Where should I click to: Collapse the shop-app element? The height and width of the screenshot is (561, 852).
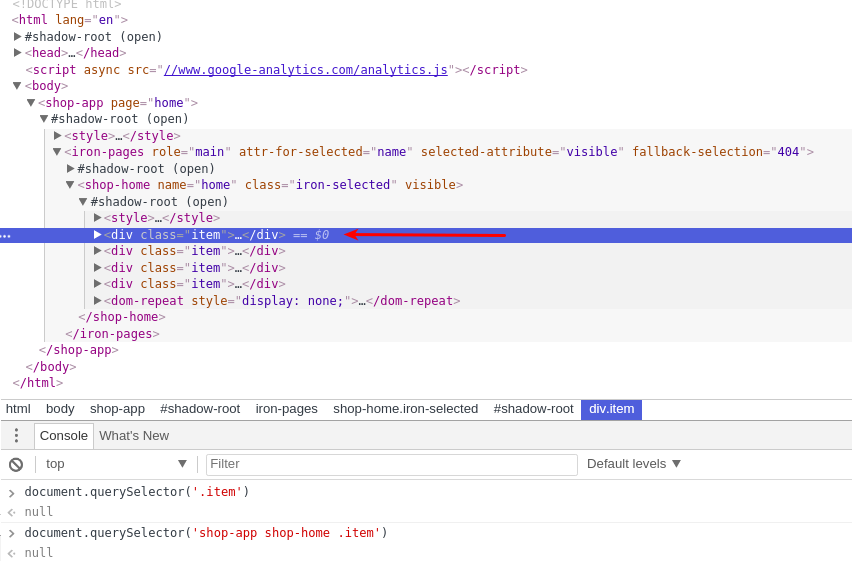31,103
